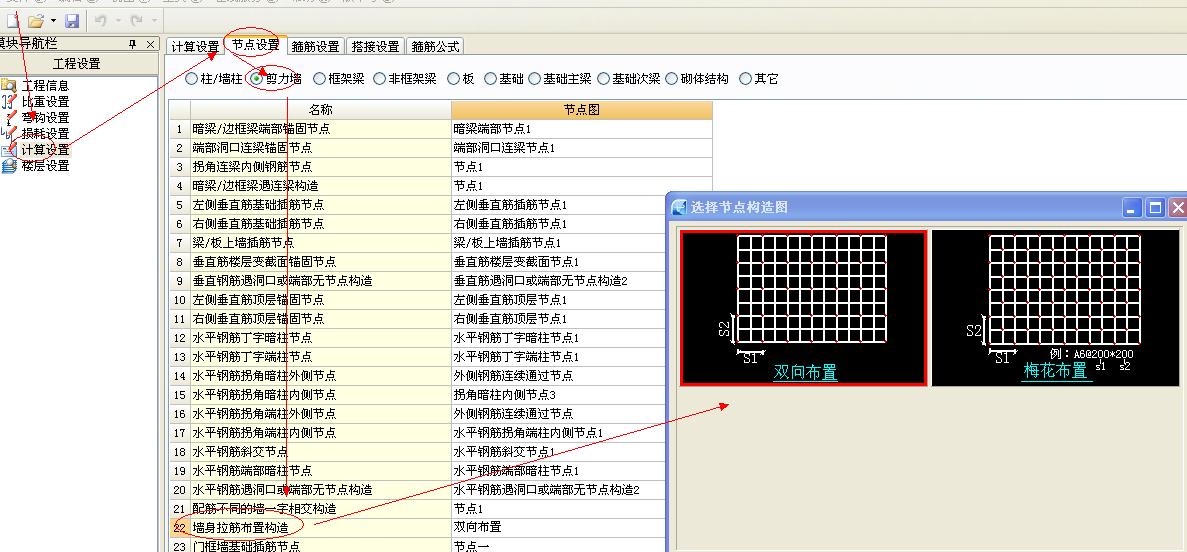Click the cell 垂直钢筋遇洞口或端部无节点构造2
1187x552 pixels.
pyautogui.click(x=559, y=281)
